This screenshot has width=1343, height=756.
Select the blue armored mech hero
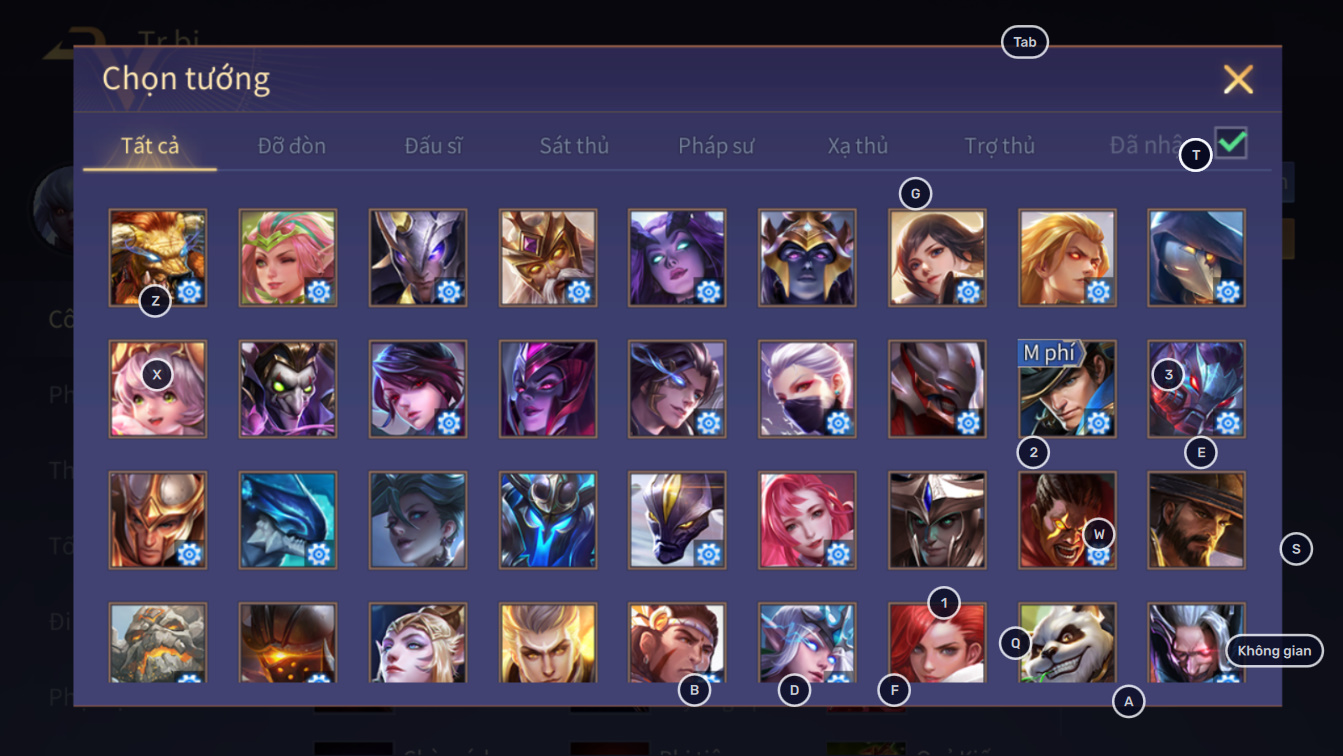(548, 520)
